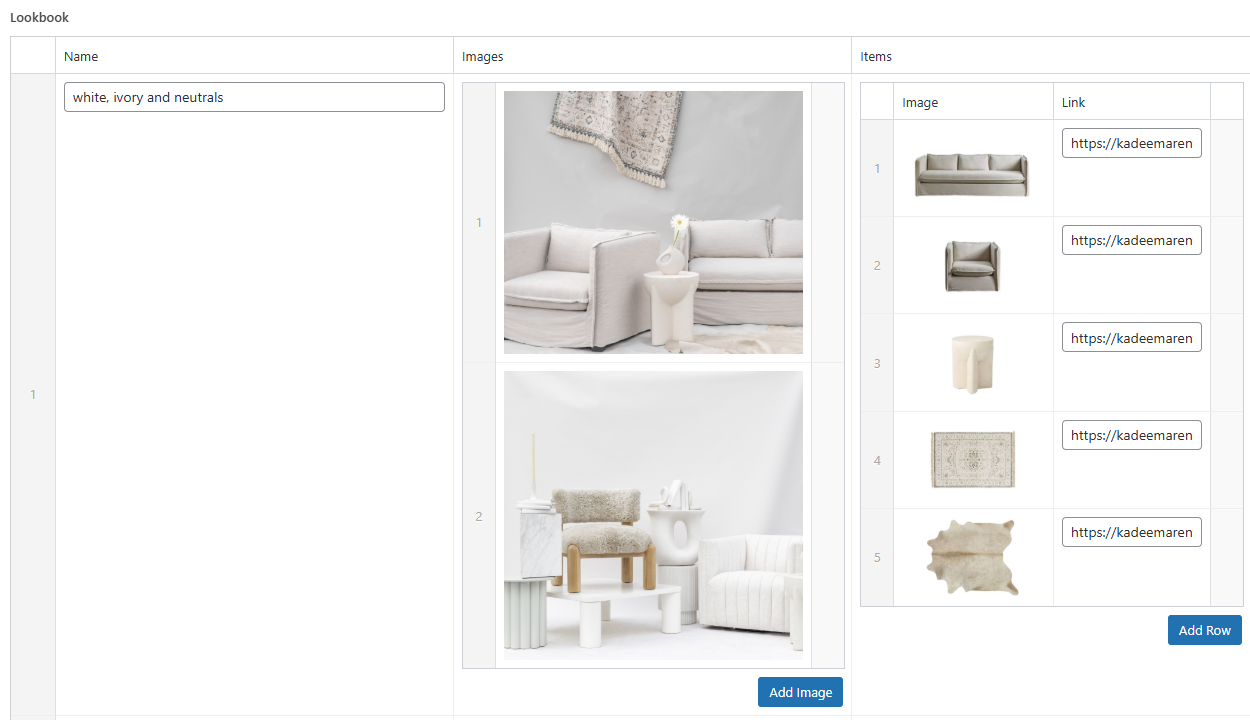Click the Add Row button
Viewport: 1250px width, 720px height.
coord(1204,630)
